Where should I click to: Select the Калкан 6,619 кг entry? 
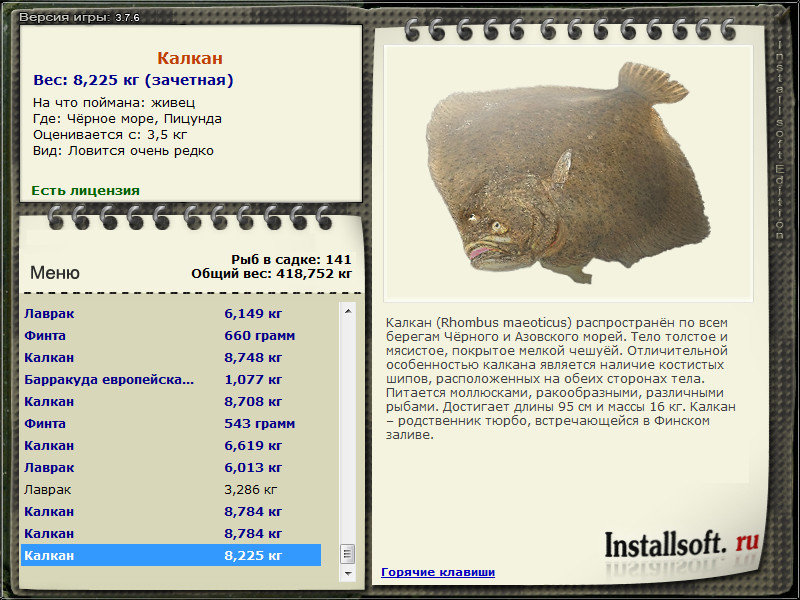tap(171, 445)
